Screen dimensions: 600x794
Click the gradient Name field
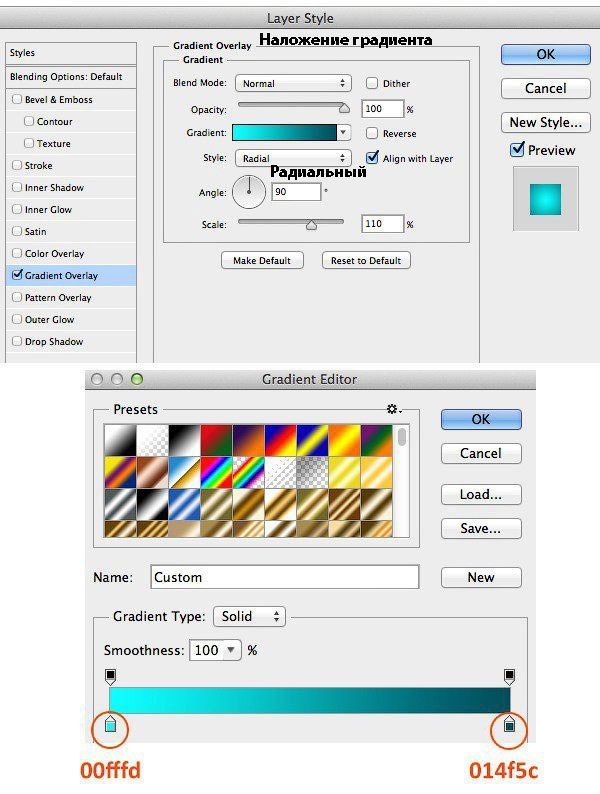(285, 577)
